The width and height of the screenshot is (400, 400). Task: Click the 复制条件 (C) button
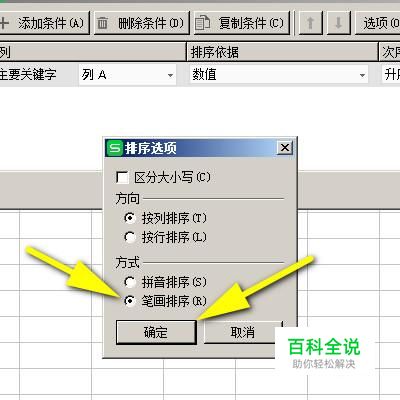coord(242,23)
